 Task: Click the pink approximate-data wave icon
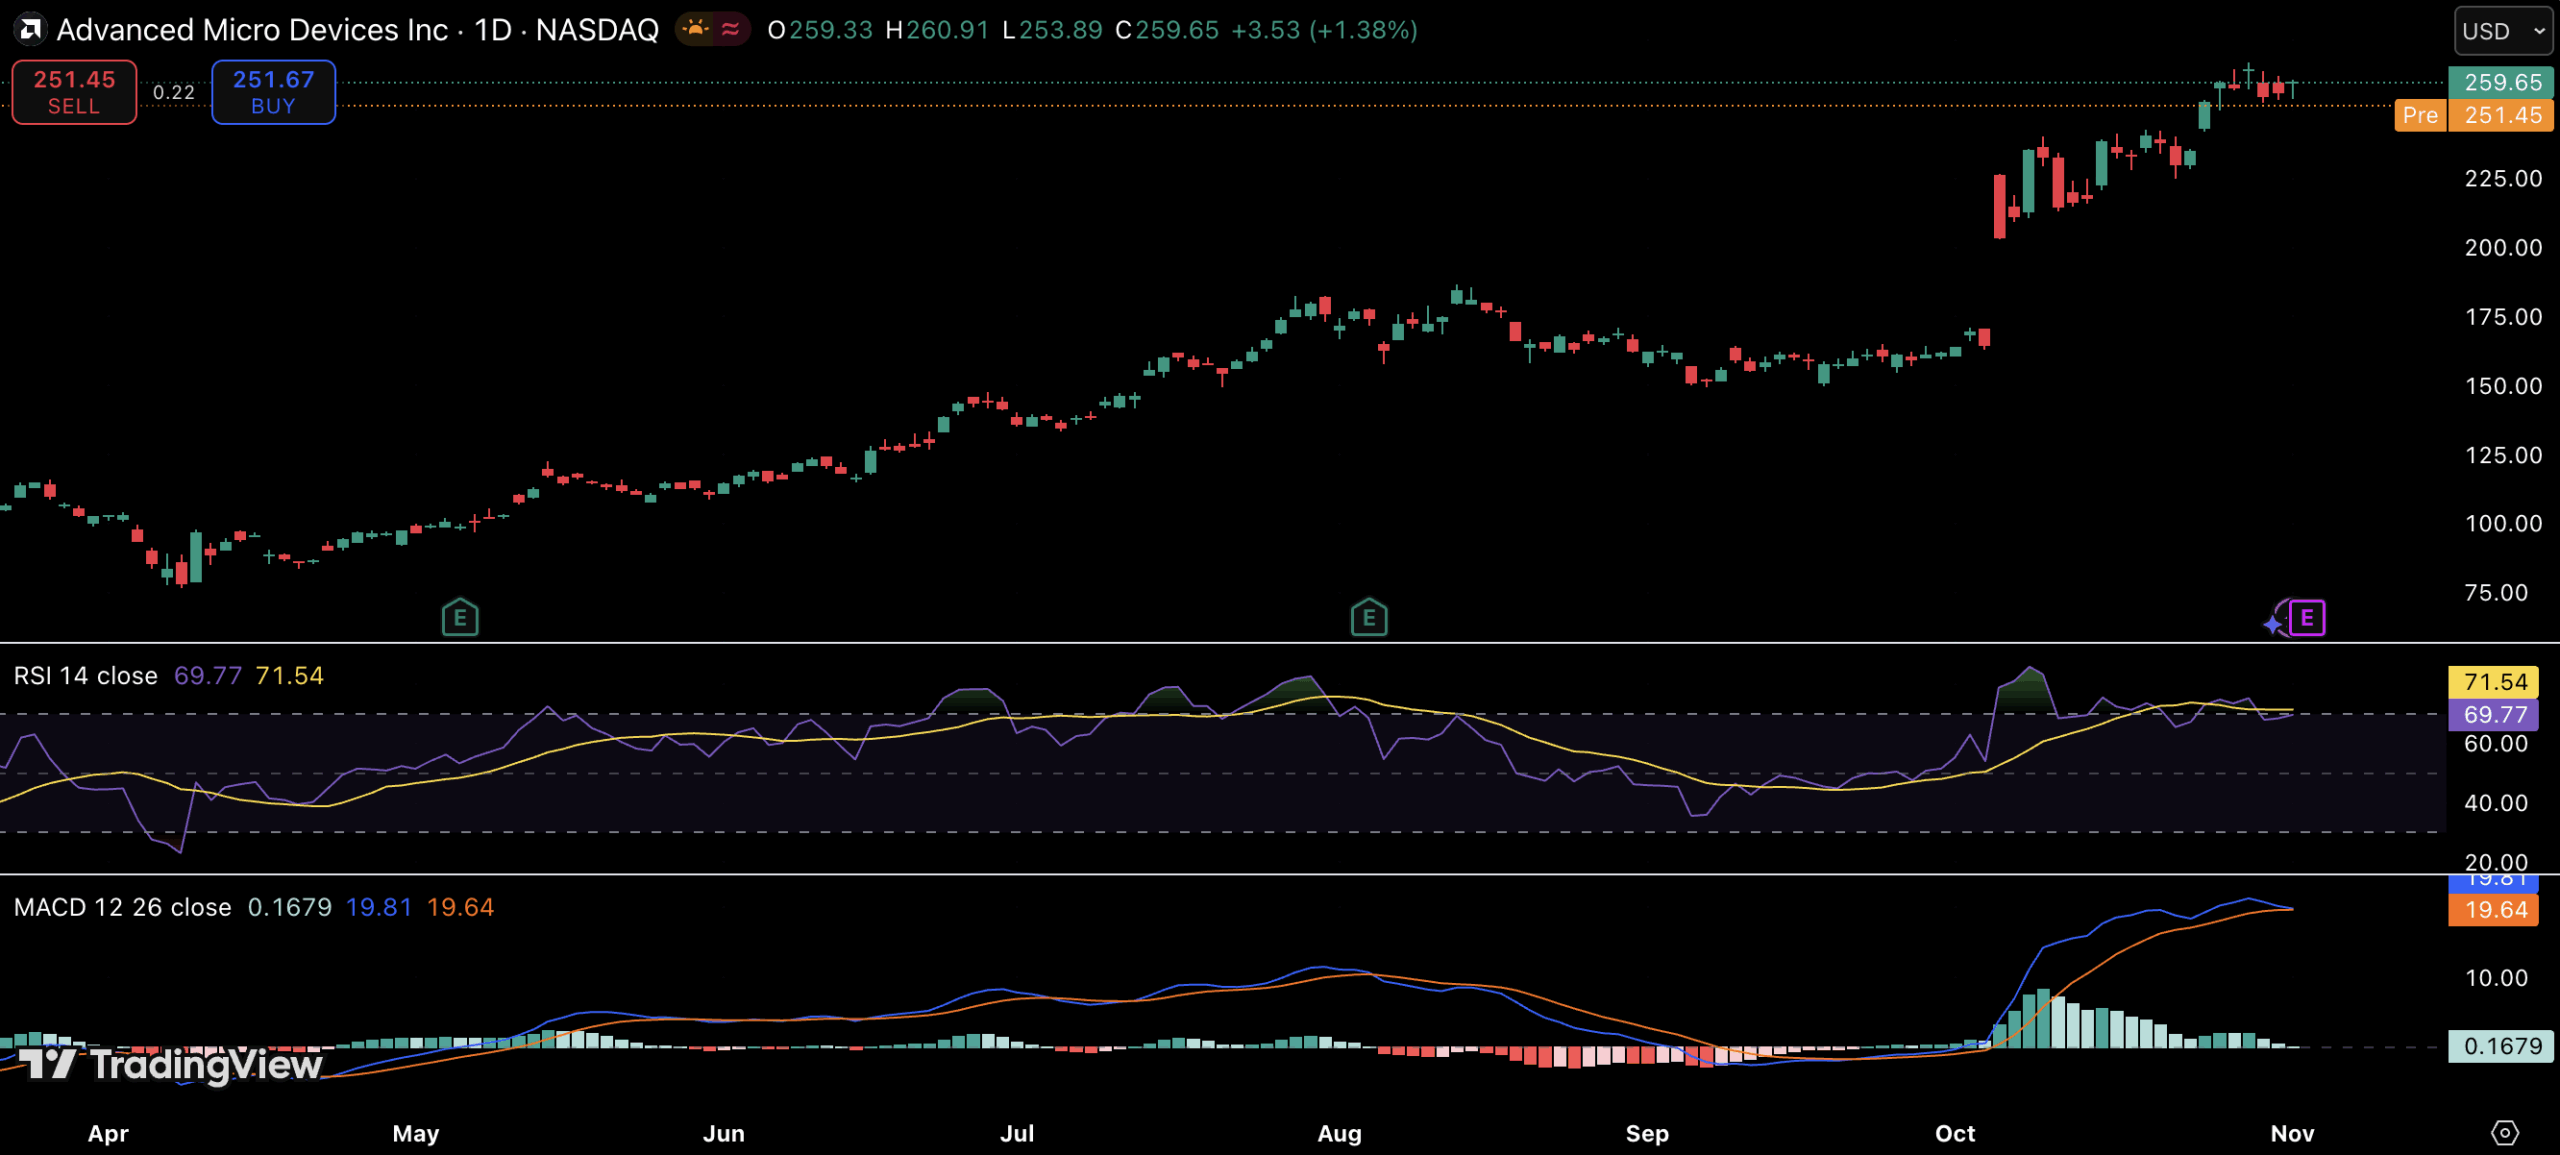point(731,29)
